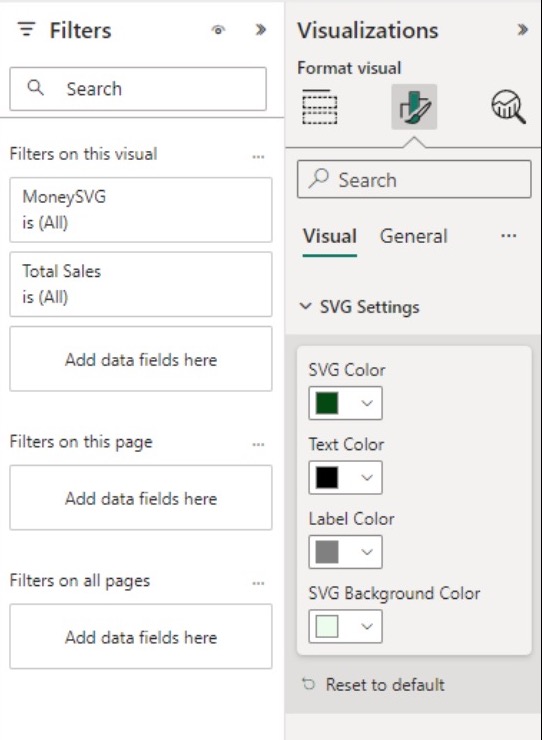This screenshot has height=740, width=542.
Task: Click the gray Label Color swatch
Action: (x=327, y=552)
